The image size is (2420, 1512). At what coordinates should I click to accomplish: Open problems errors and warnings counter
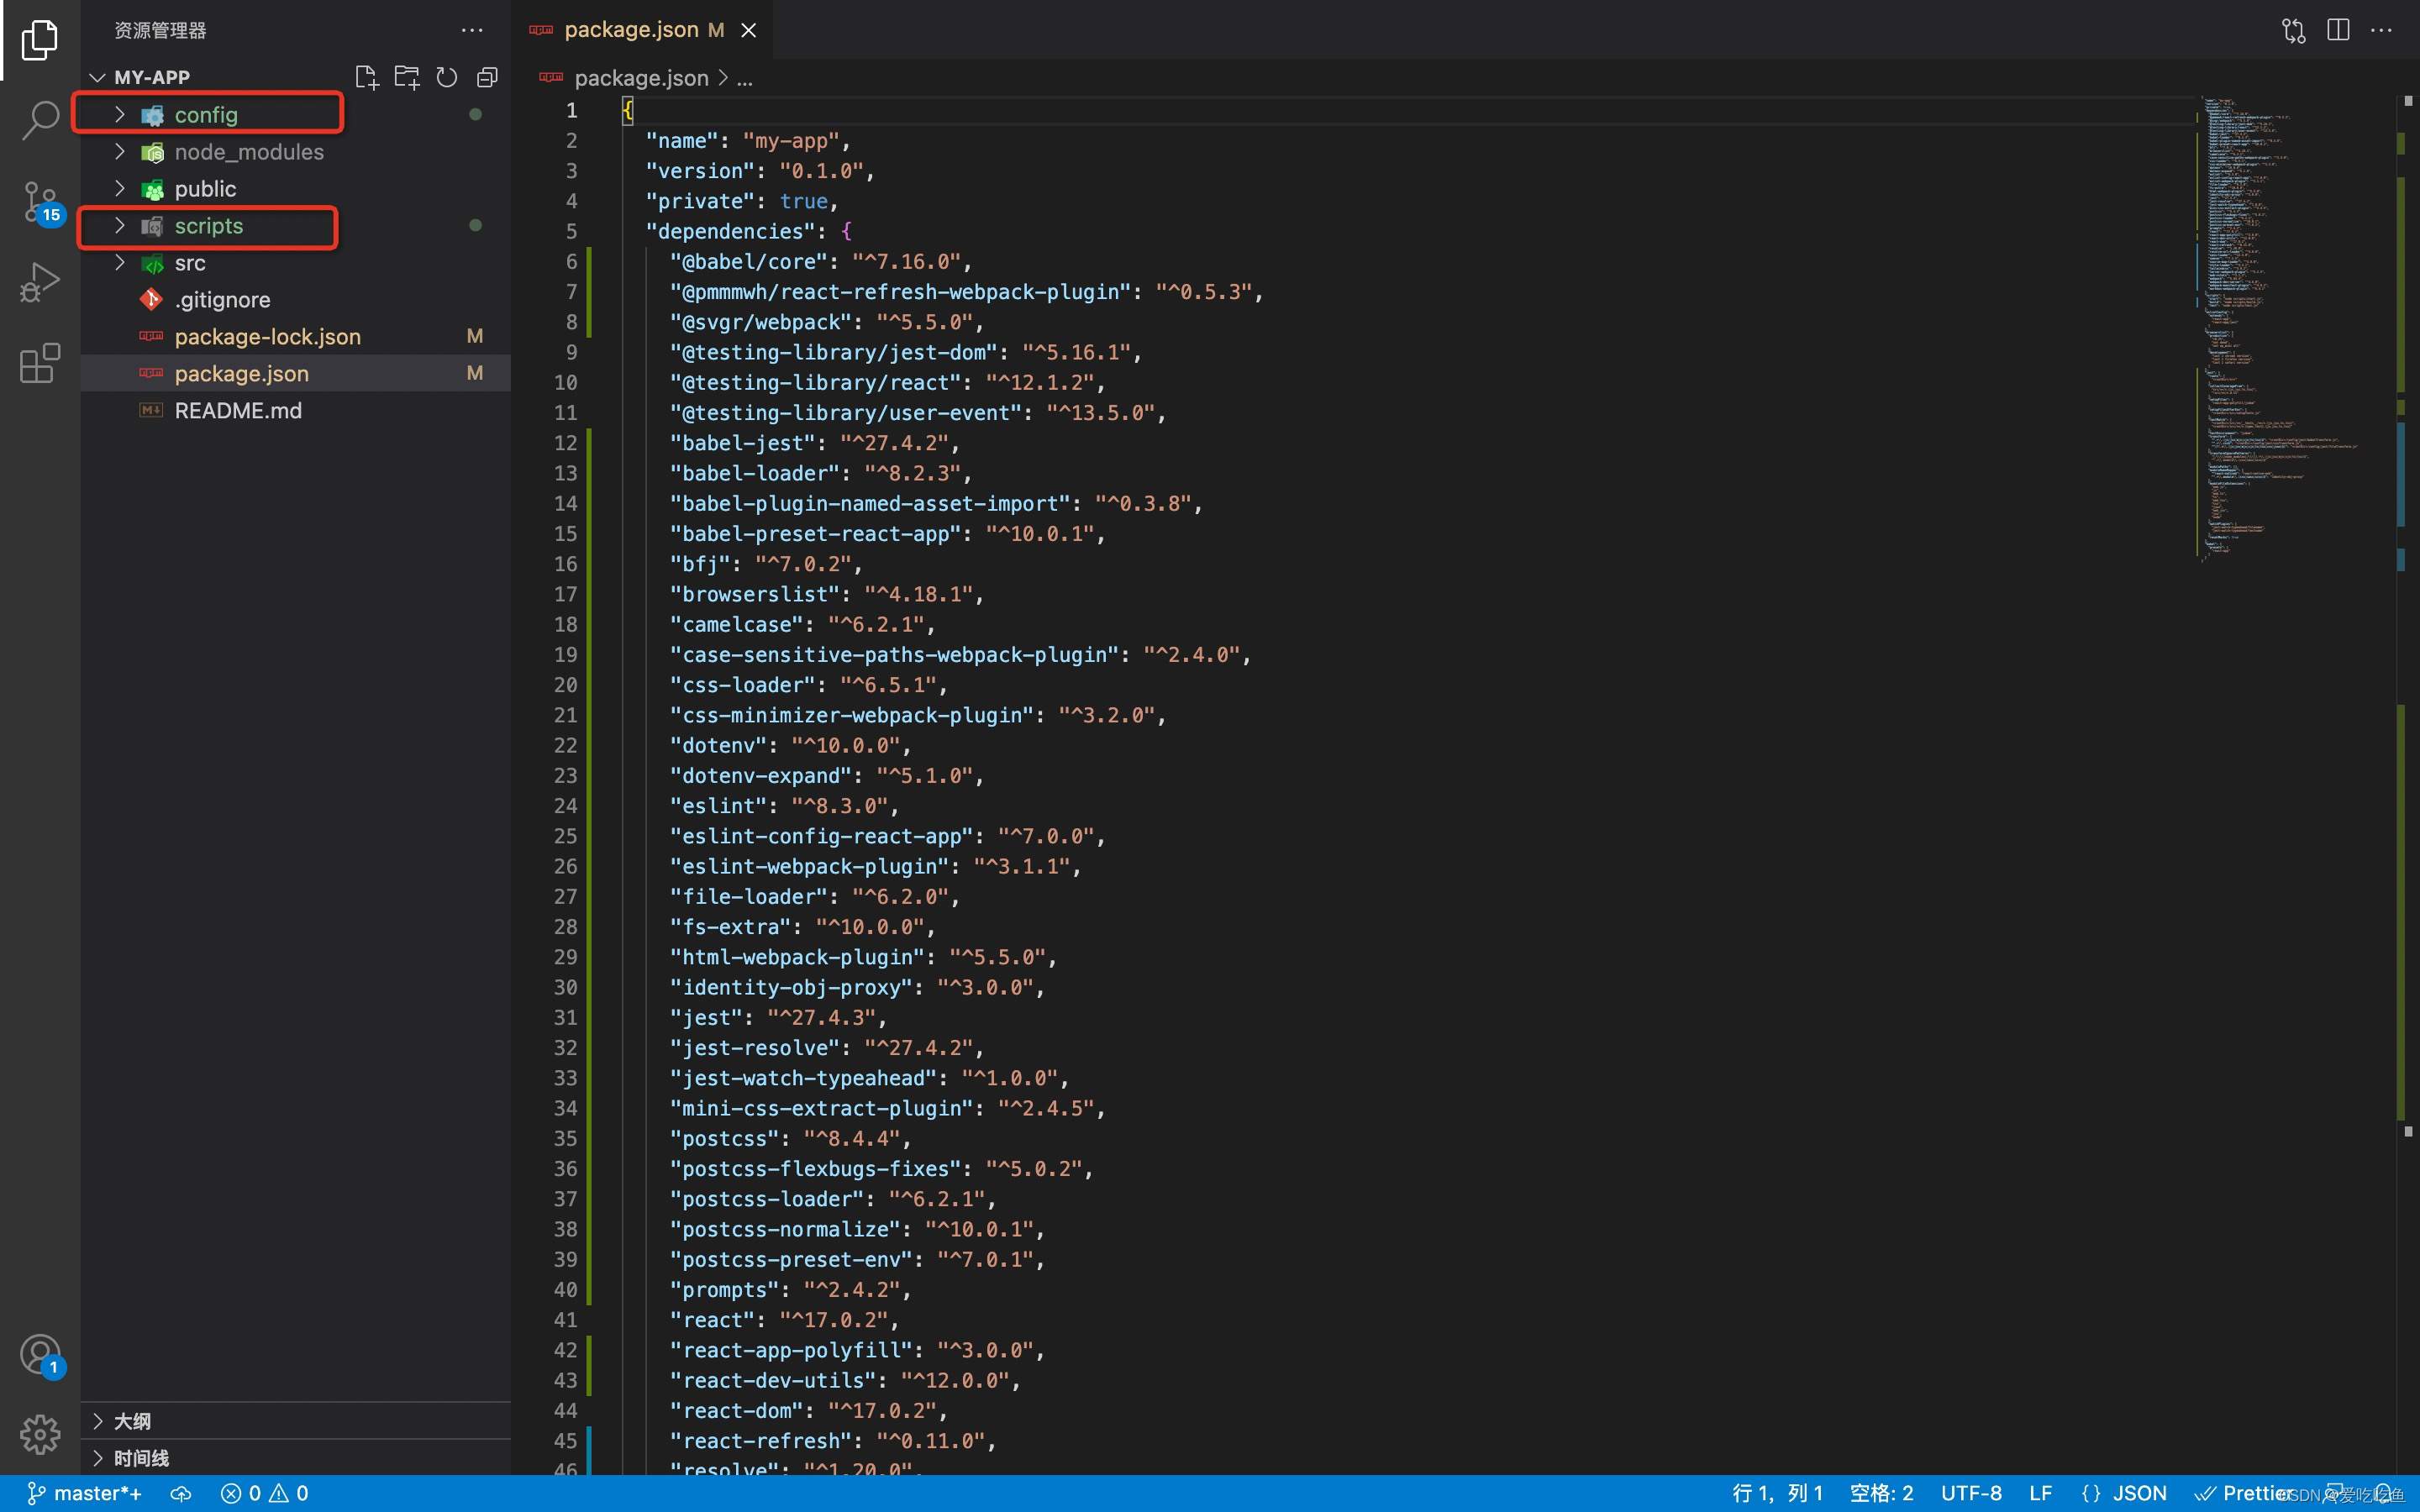point(264,1493)
